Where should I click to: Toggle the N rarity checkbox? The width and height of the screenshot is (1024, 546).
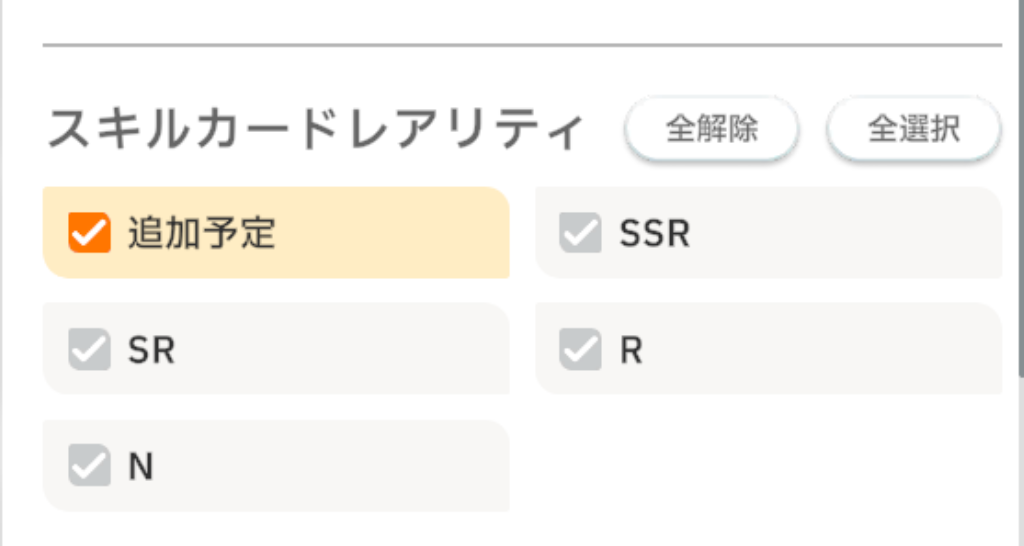click(x=89, y=466)
